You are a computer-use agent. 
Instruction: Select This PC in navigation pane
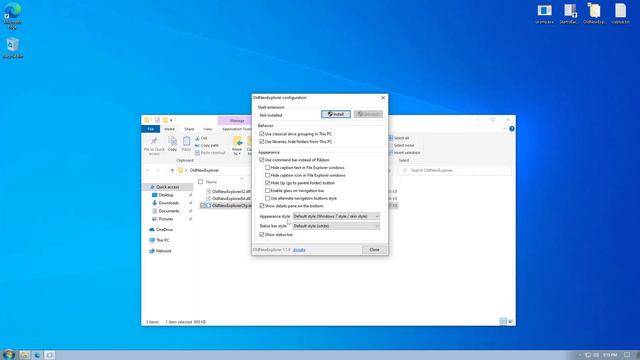(x=162, y=240)
